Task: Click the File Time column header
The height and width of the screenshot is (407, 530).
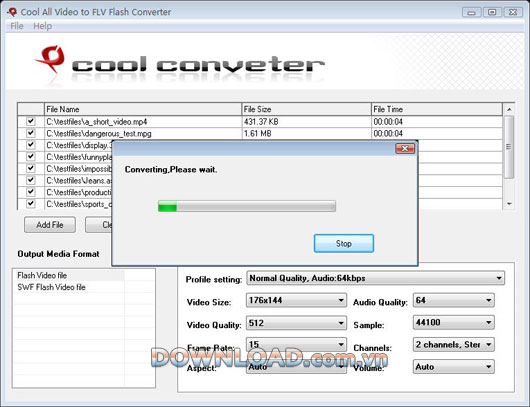Action: click(437, 109)
